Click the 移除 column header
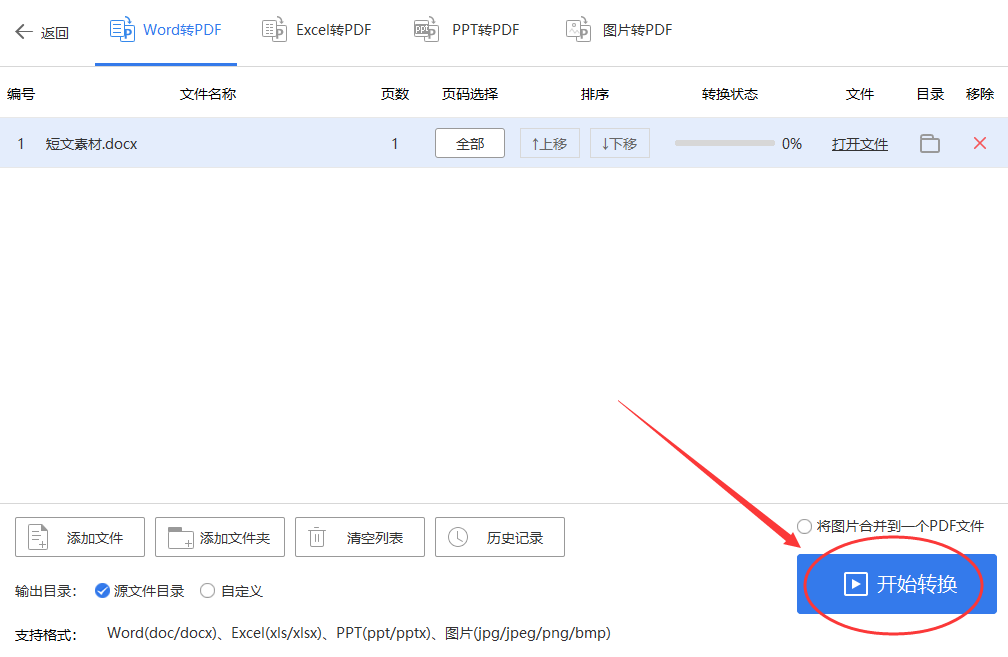The height and width of the screenshot is (657, 1008). 980,94
